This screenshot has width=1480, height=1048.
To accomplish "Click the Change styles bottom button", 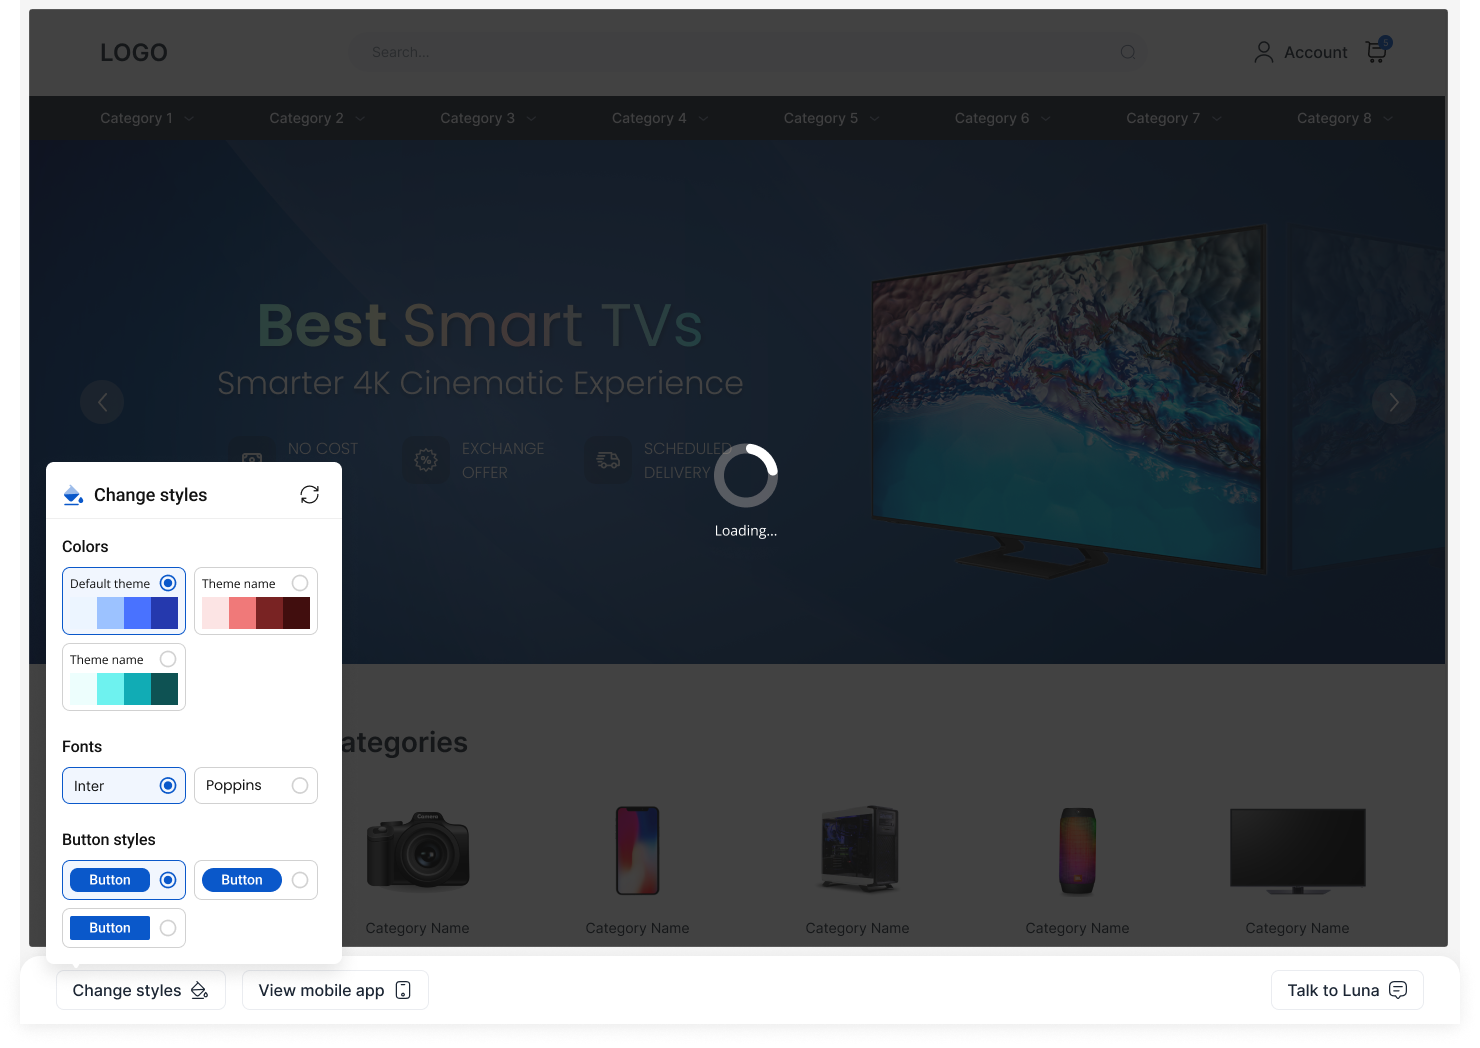I will (141, 990).
